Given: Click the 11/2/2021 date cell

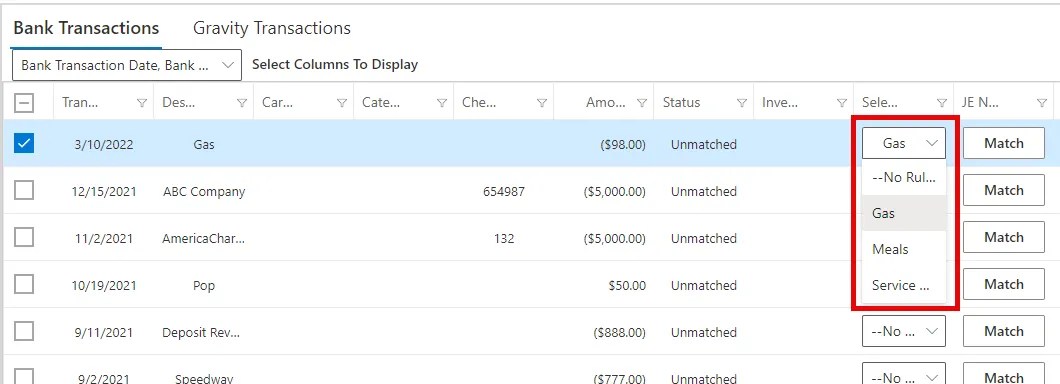Looking at the screenshot, I should 103,239.
